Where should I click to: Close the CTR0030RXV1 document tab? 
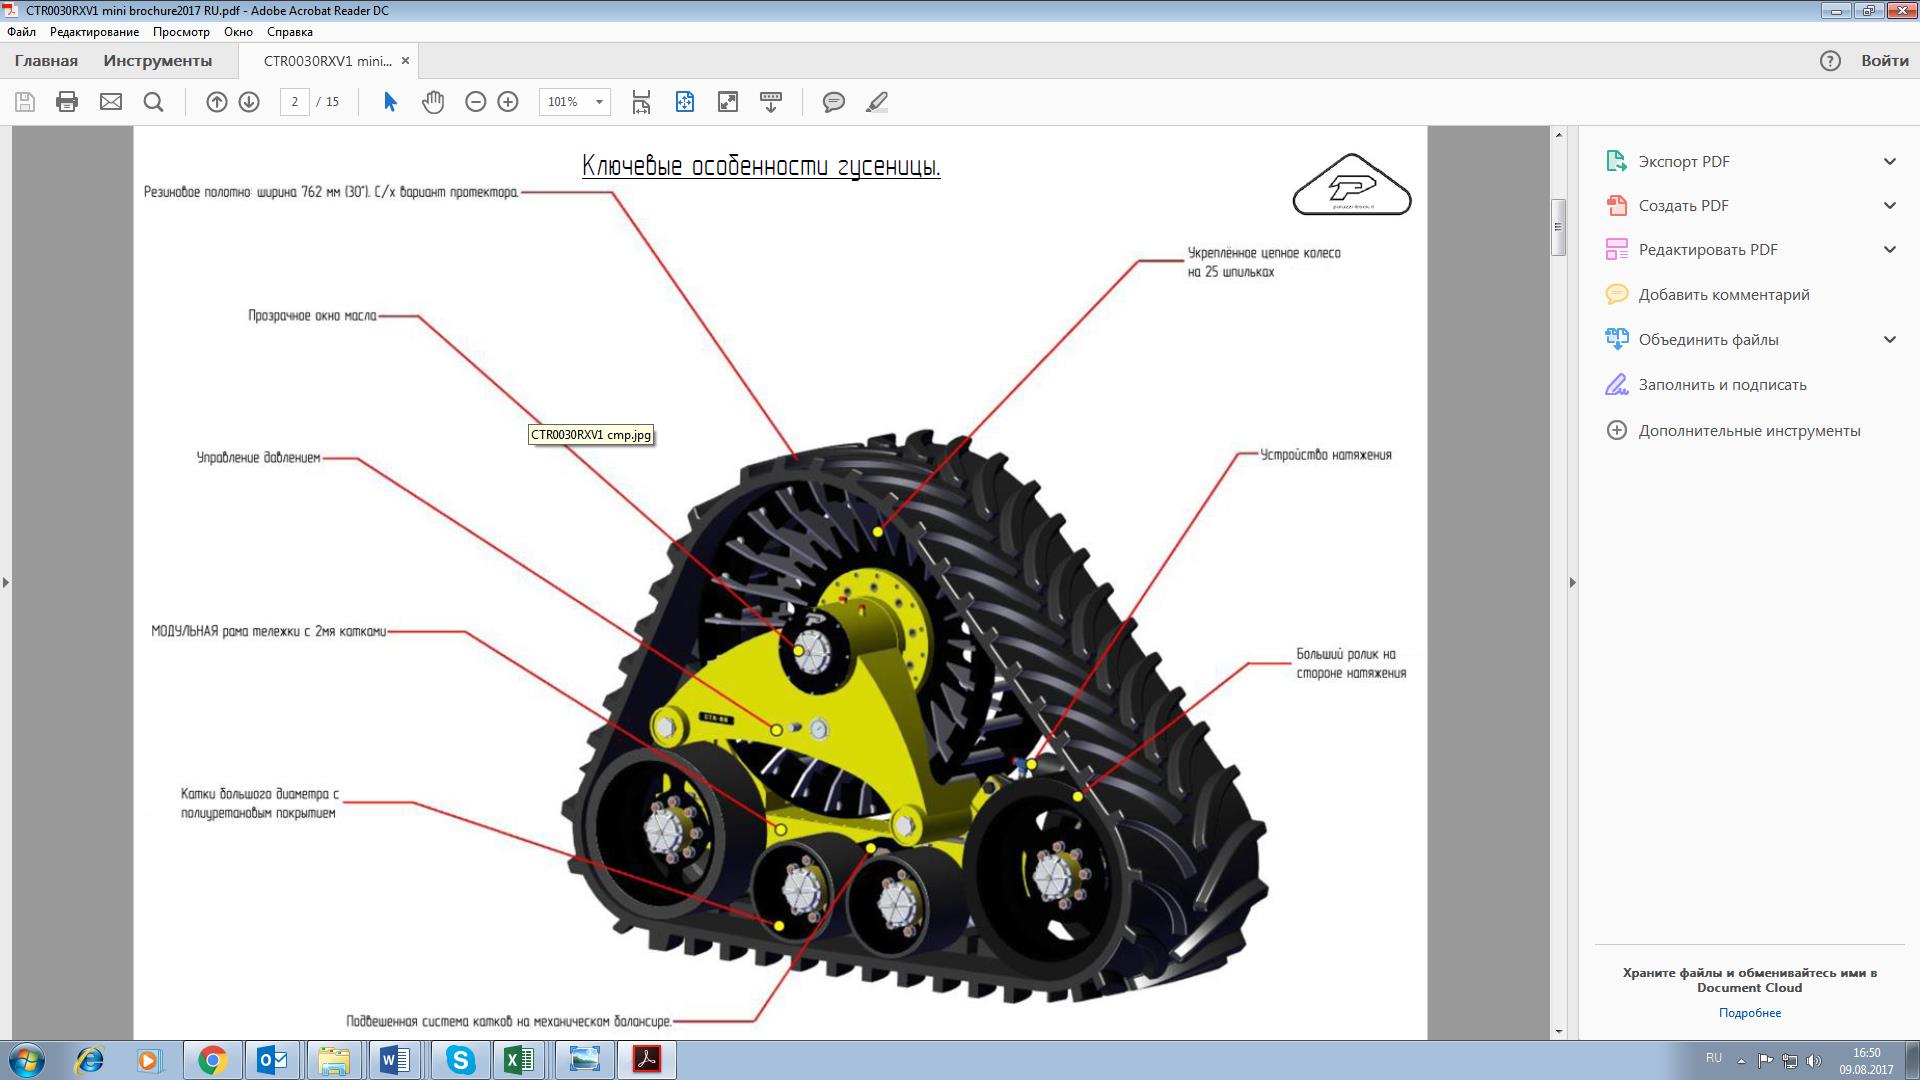[x=405, y=61]
